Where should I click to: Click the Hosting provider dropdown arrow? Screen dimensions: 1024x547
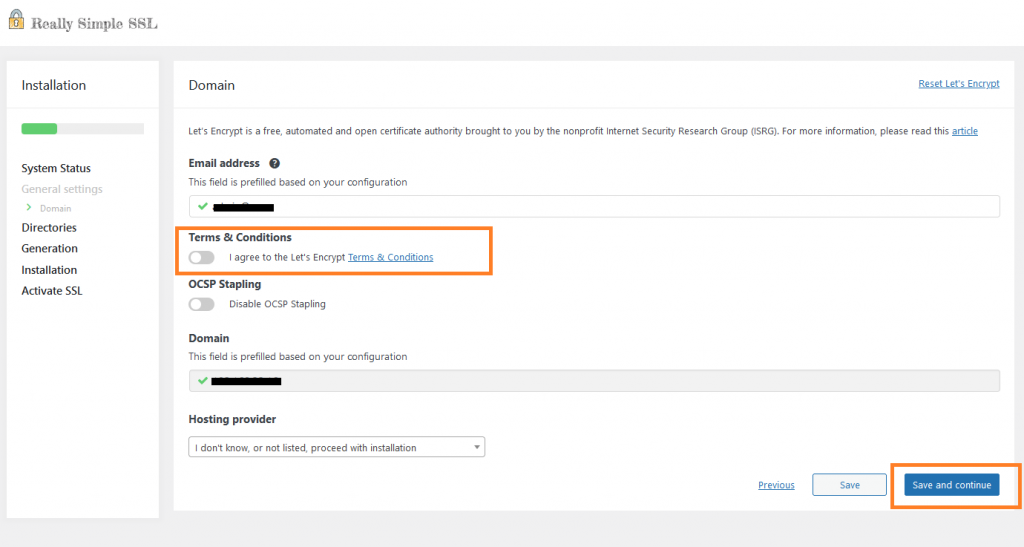476,447
